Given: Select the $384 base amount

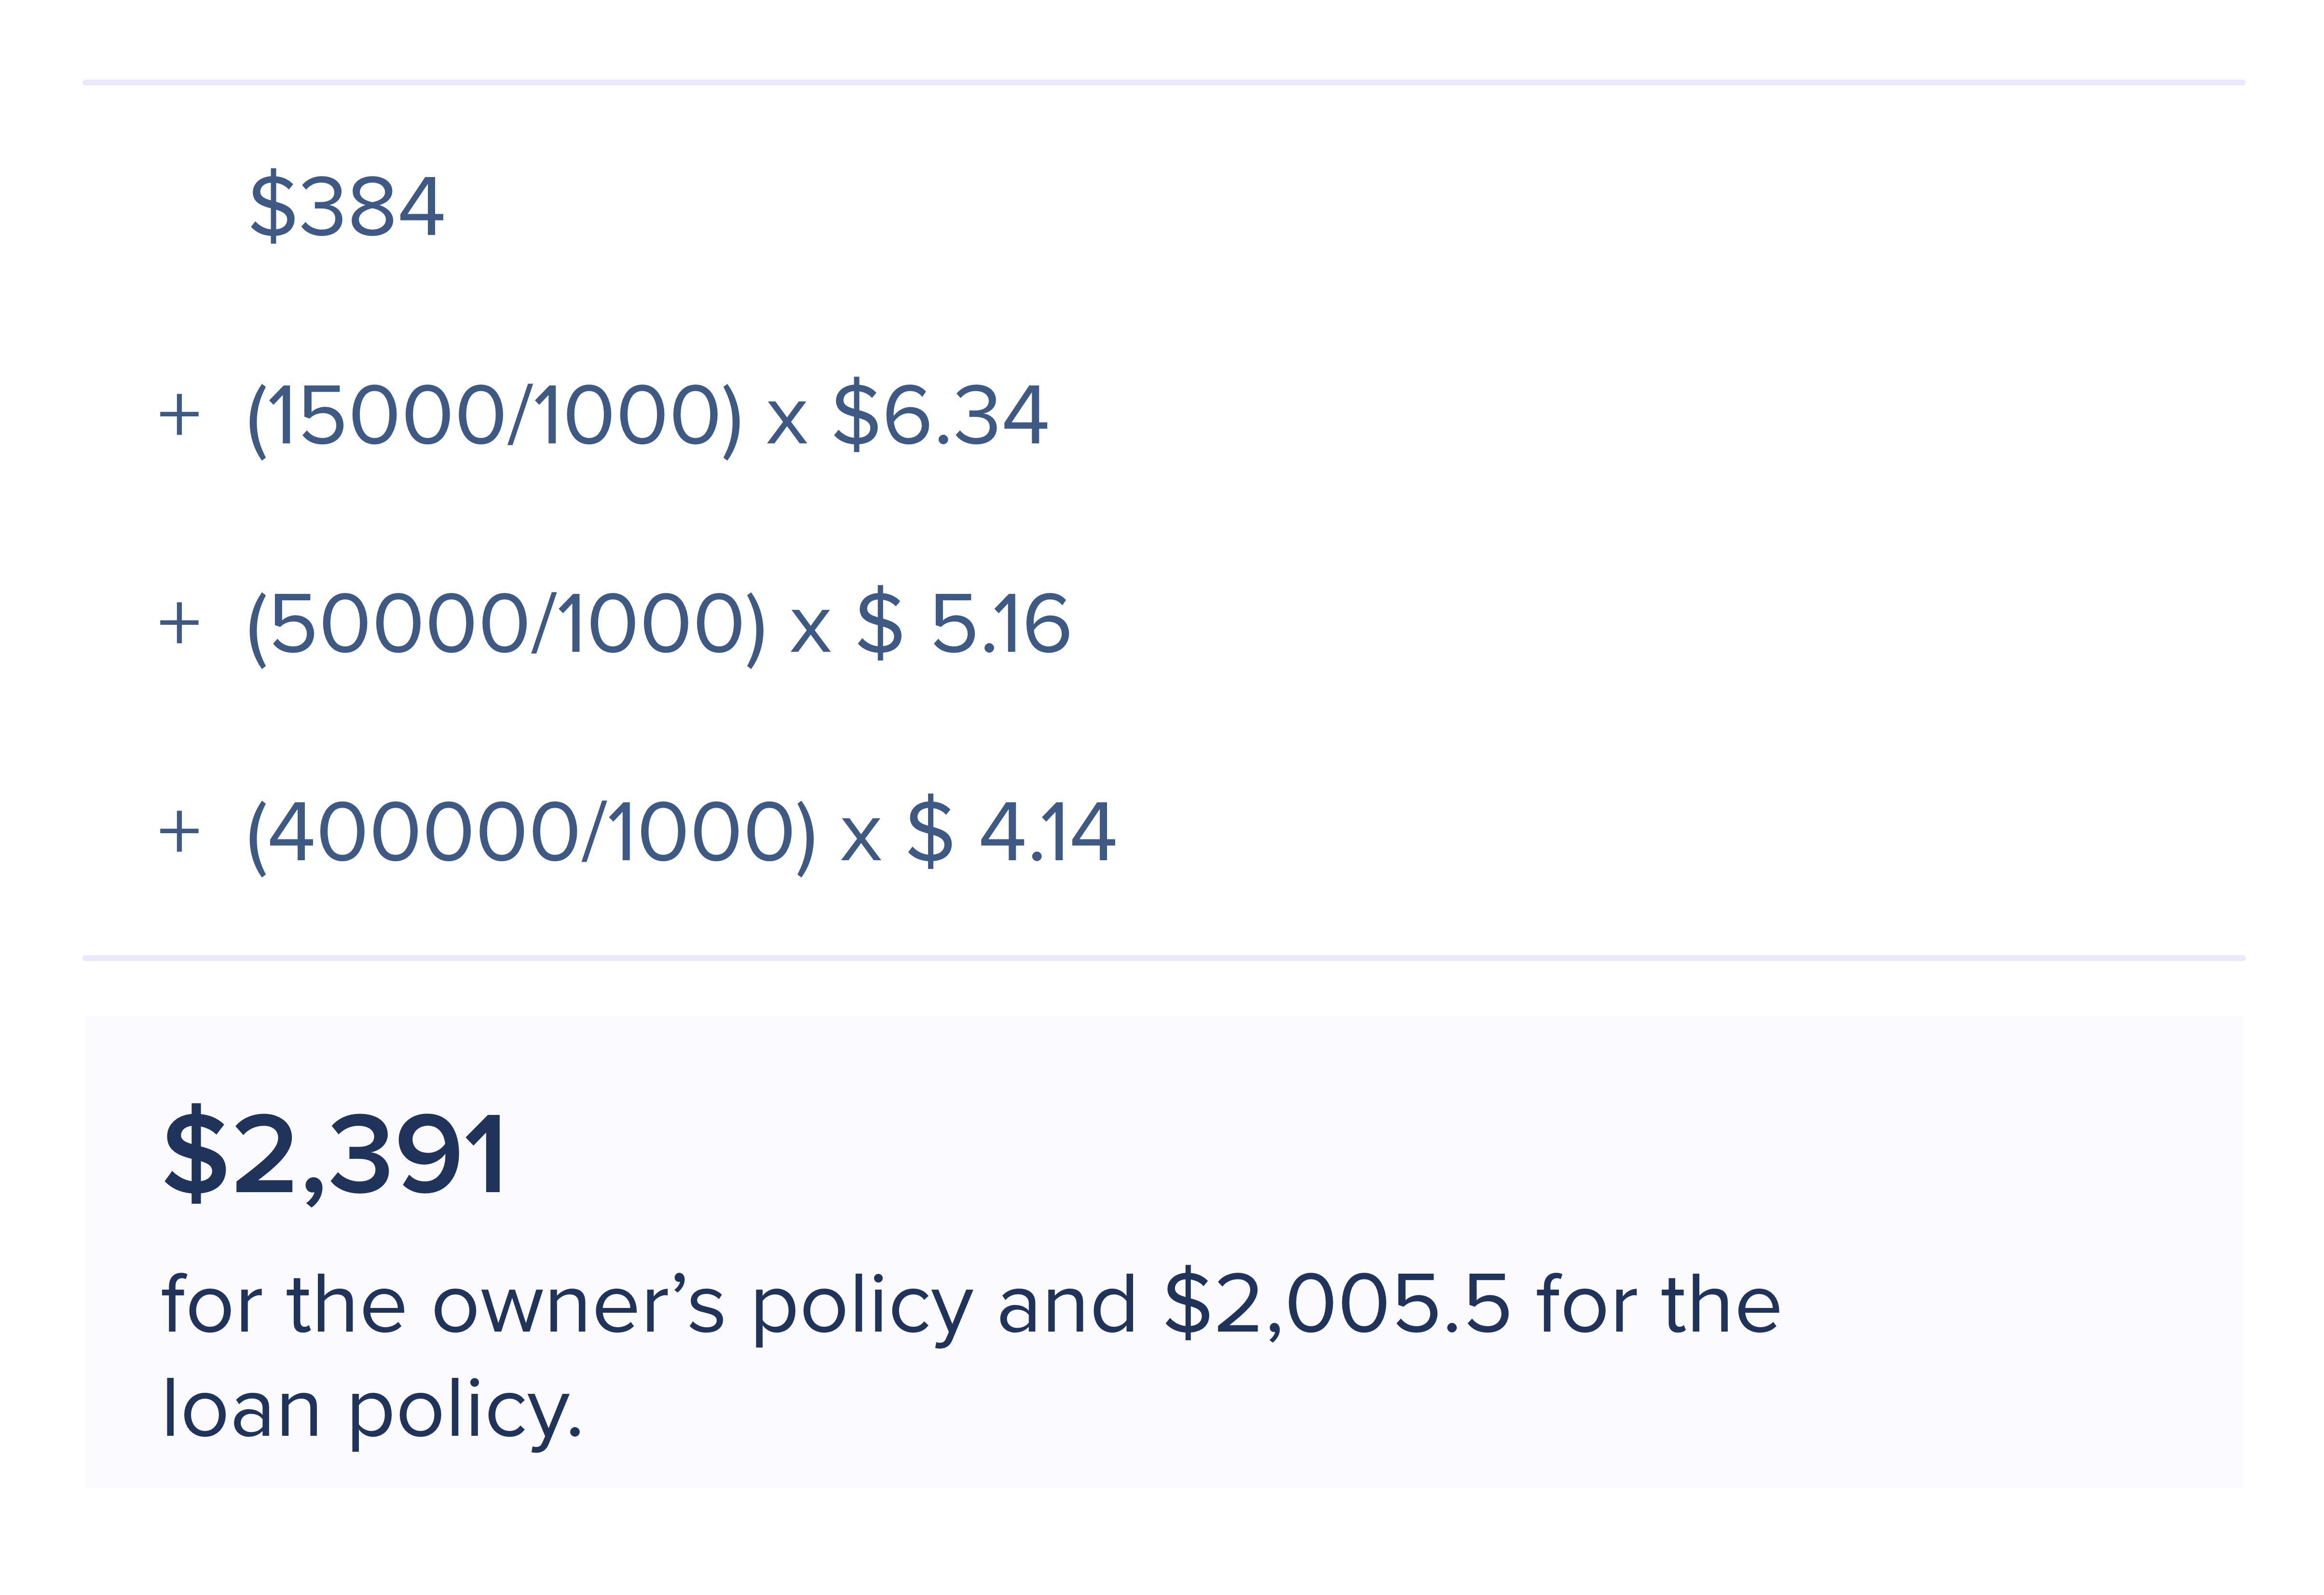Looking at the screenshot, I should (x=346, y=206).
